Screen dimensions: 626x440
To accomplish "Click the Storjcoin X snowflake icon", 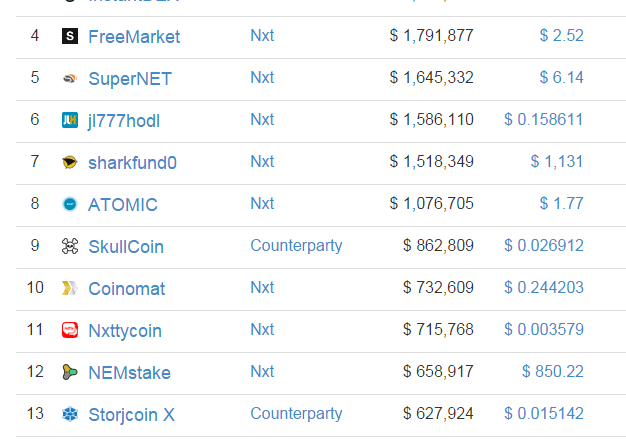I will (x=70, y=414).
